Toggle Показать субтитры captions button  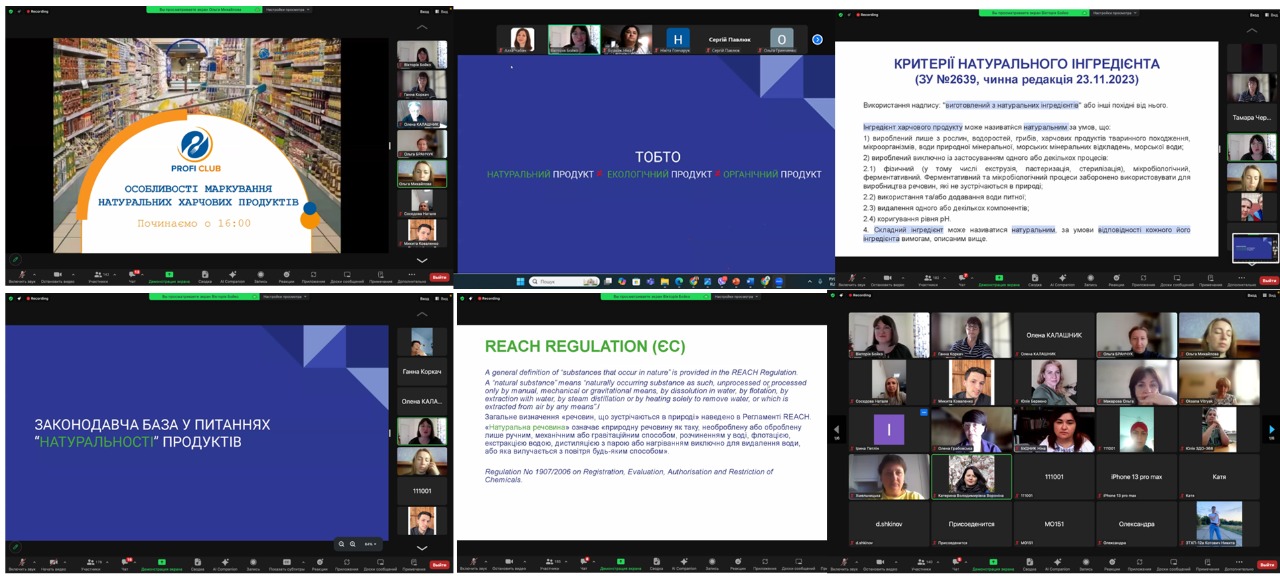click(287, 565)
